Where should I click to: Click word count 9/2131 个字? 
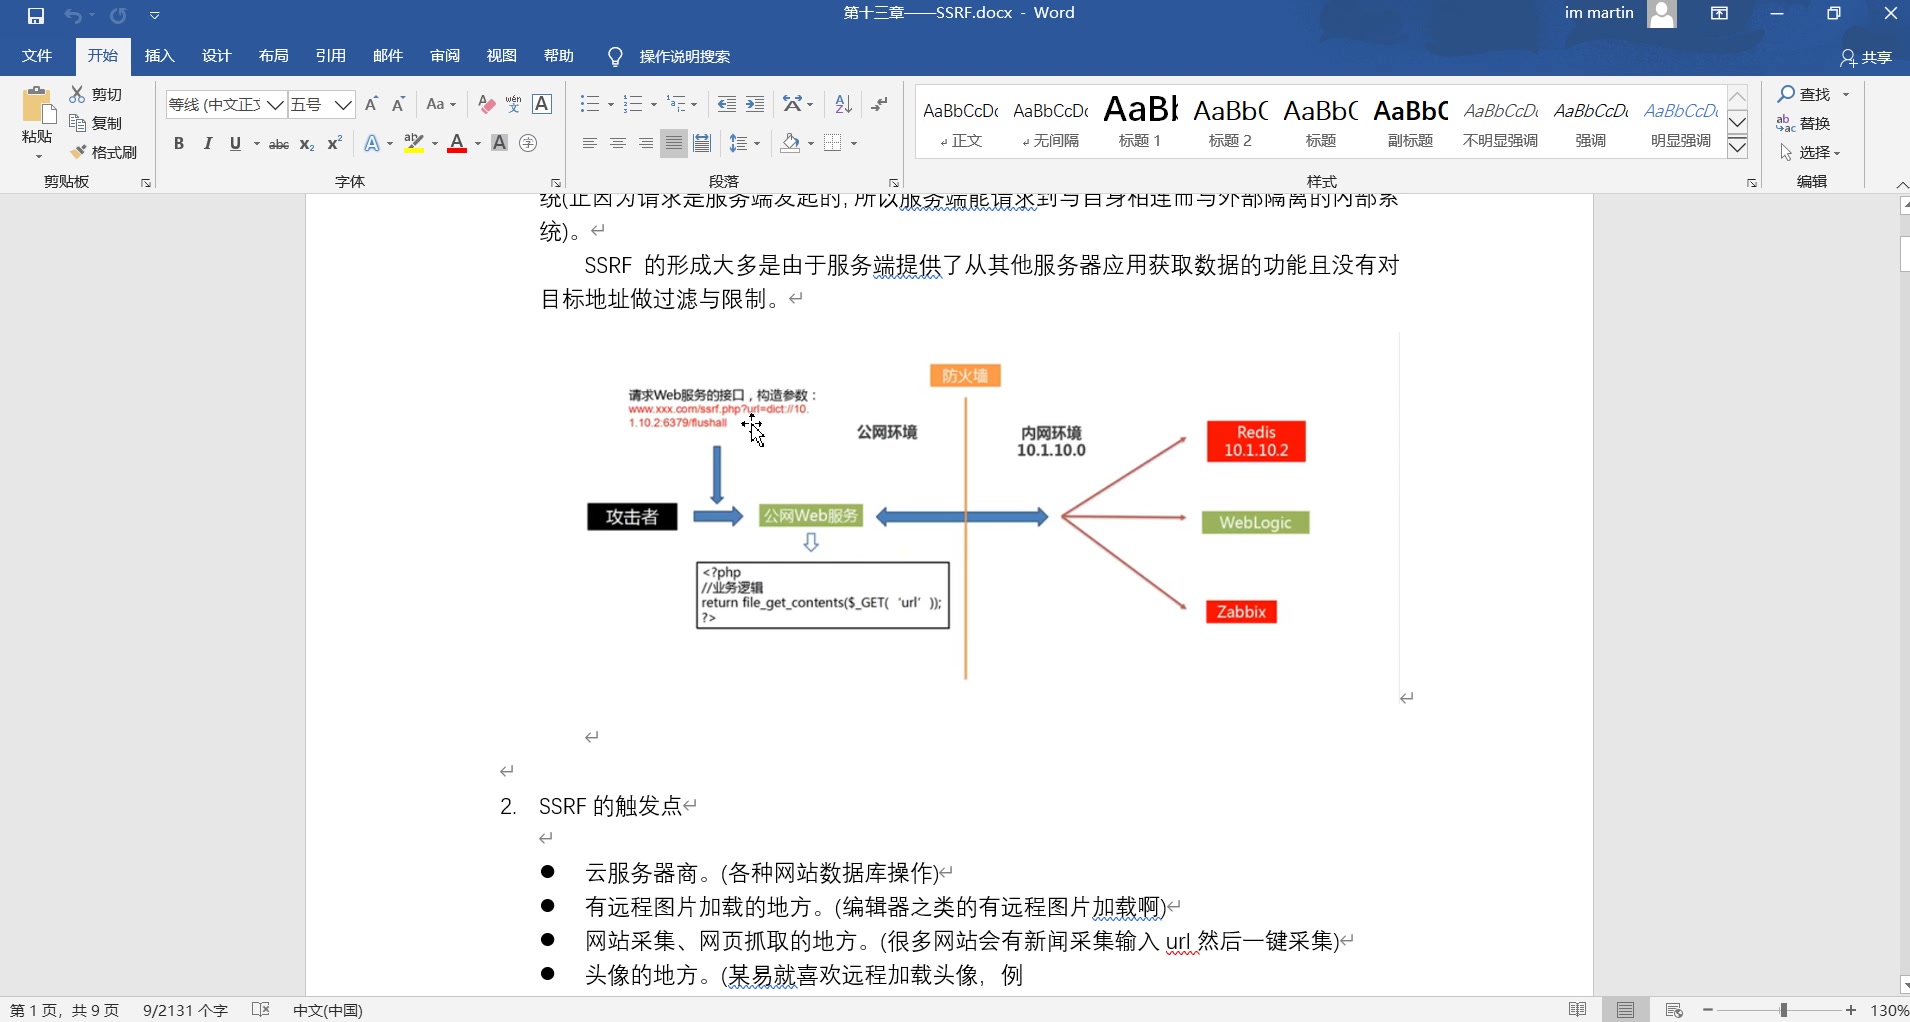click(186, 1010)
